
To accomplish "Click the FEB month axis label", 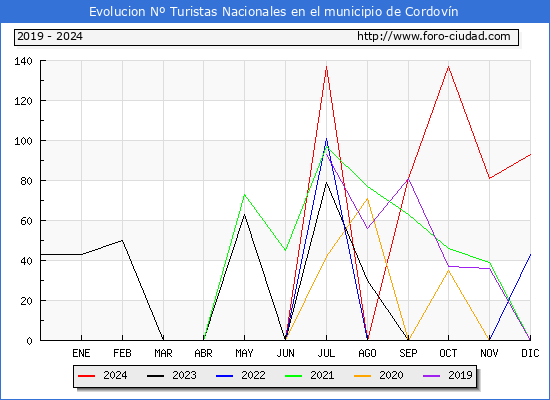I will (x=122, y=353).
